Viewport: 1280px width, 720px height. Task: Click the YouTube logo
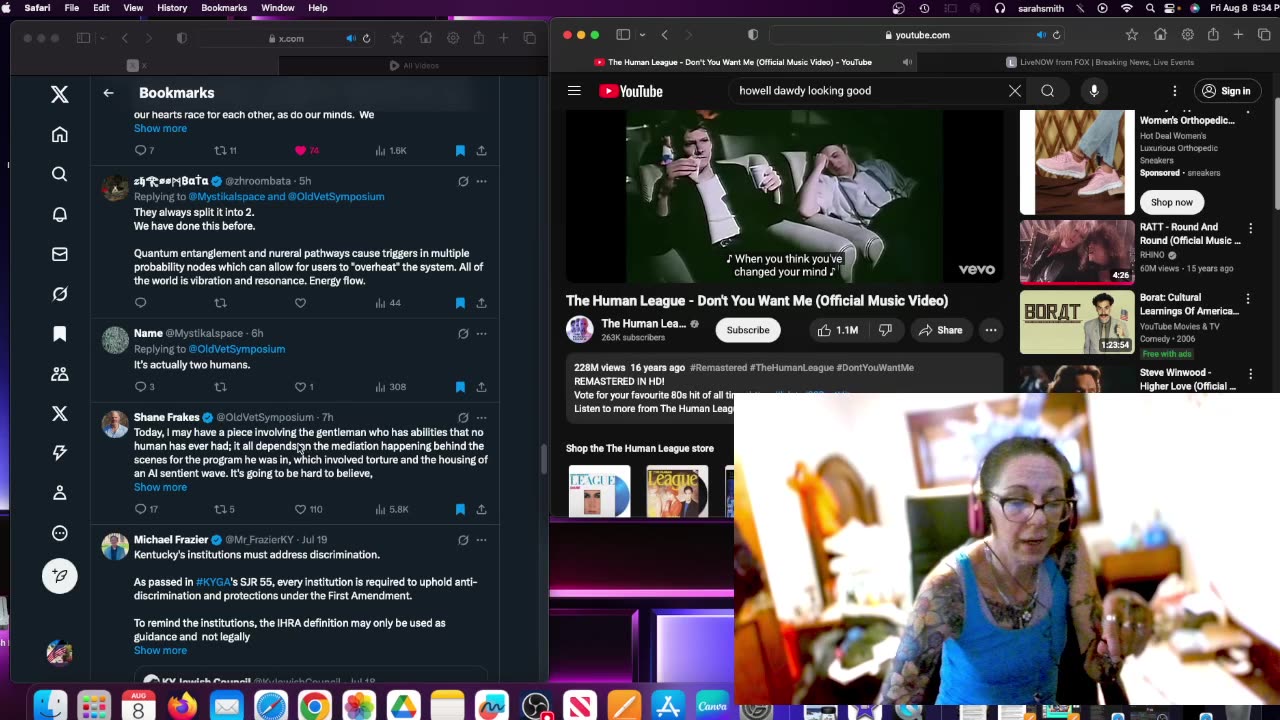[631, 91]
